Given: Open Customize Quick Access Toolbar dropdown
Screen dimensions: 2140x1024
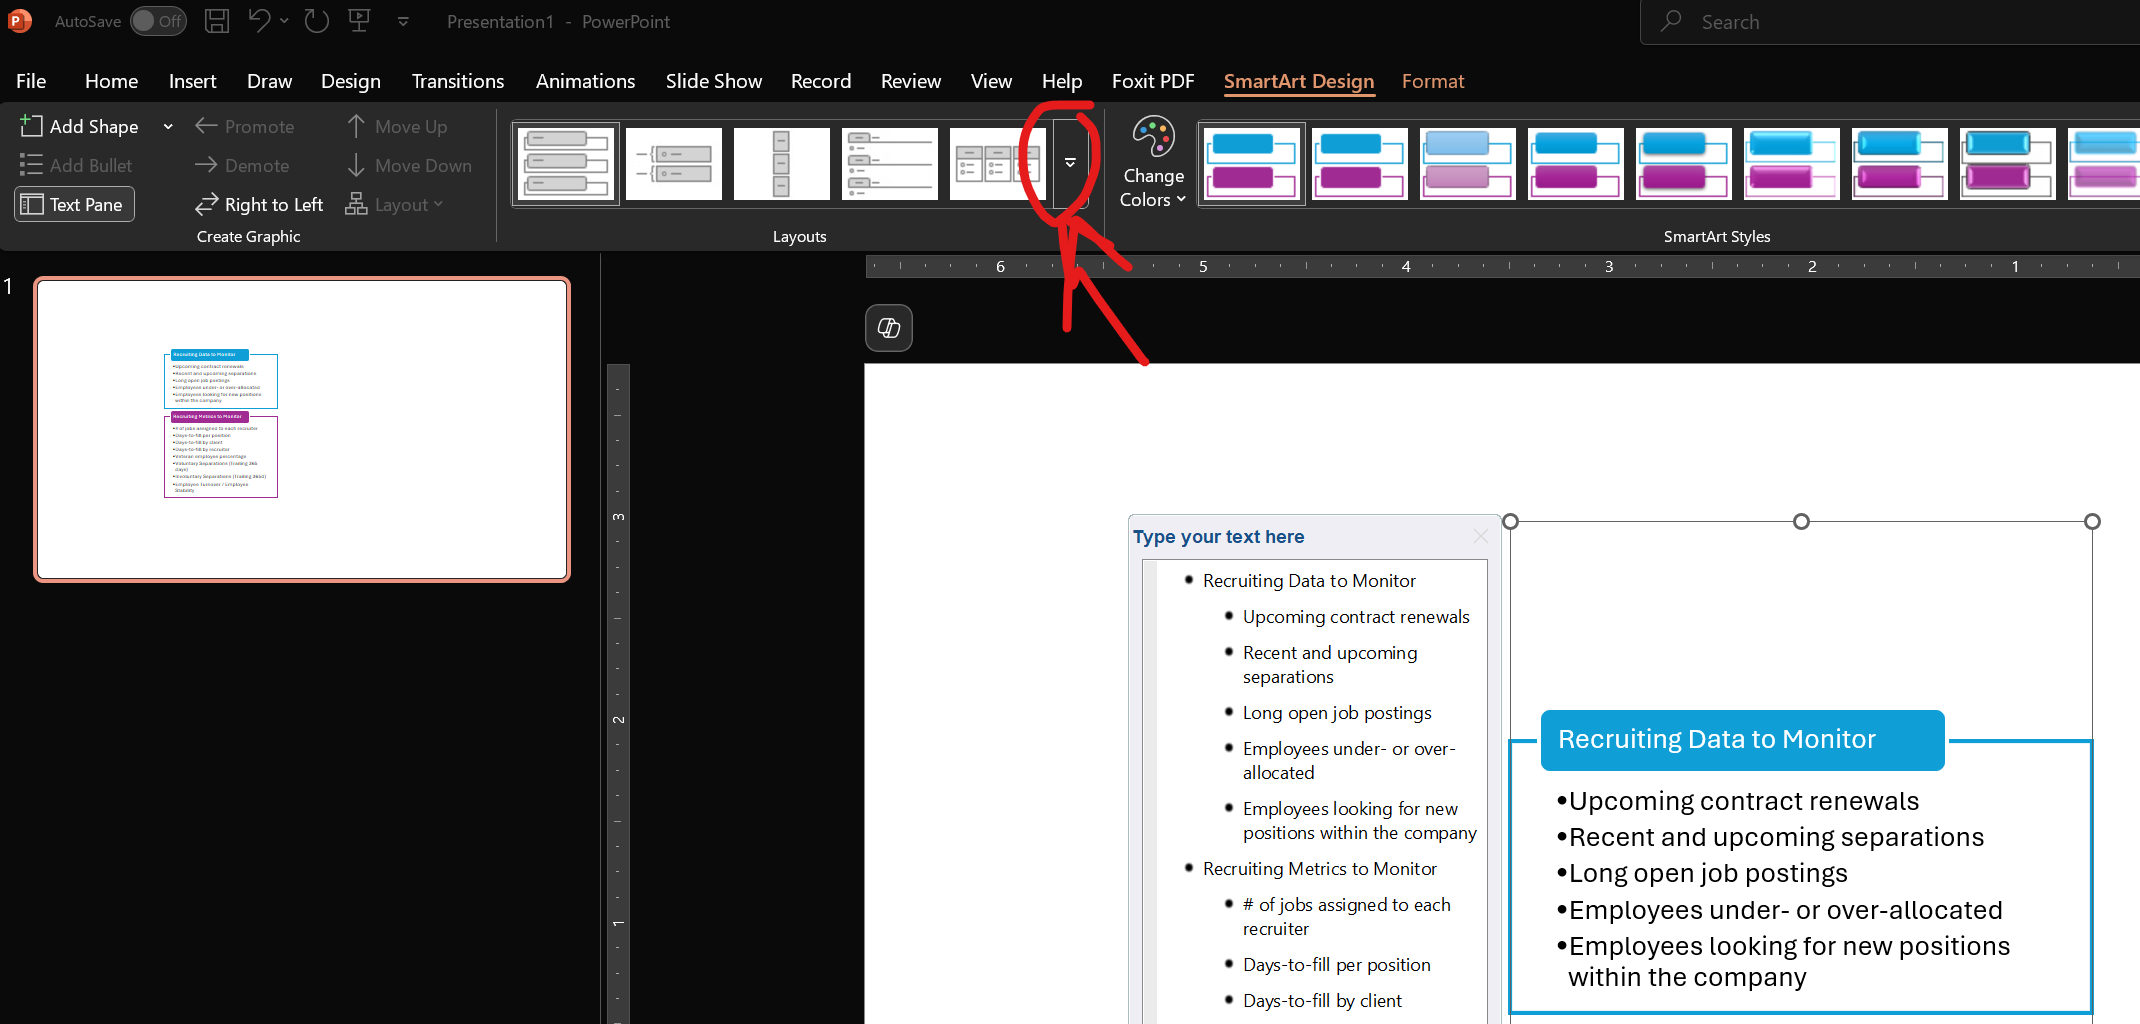Looking at the screenshot, I should point(403,21).
